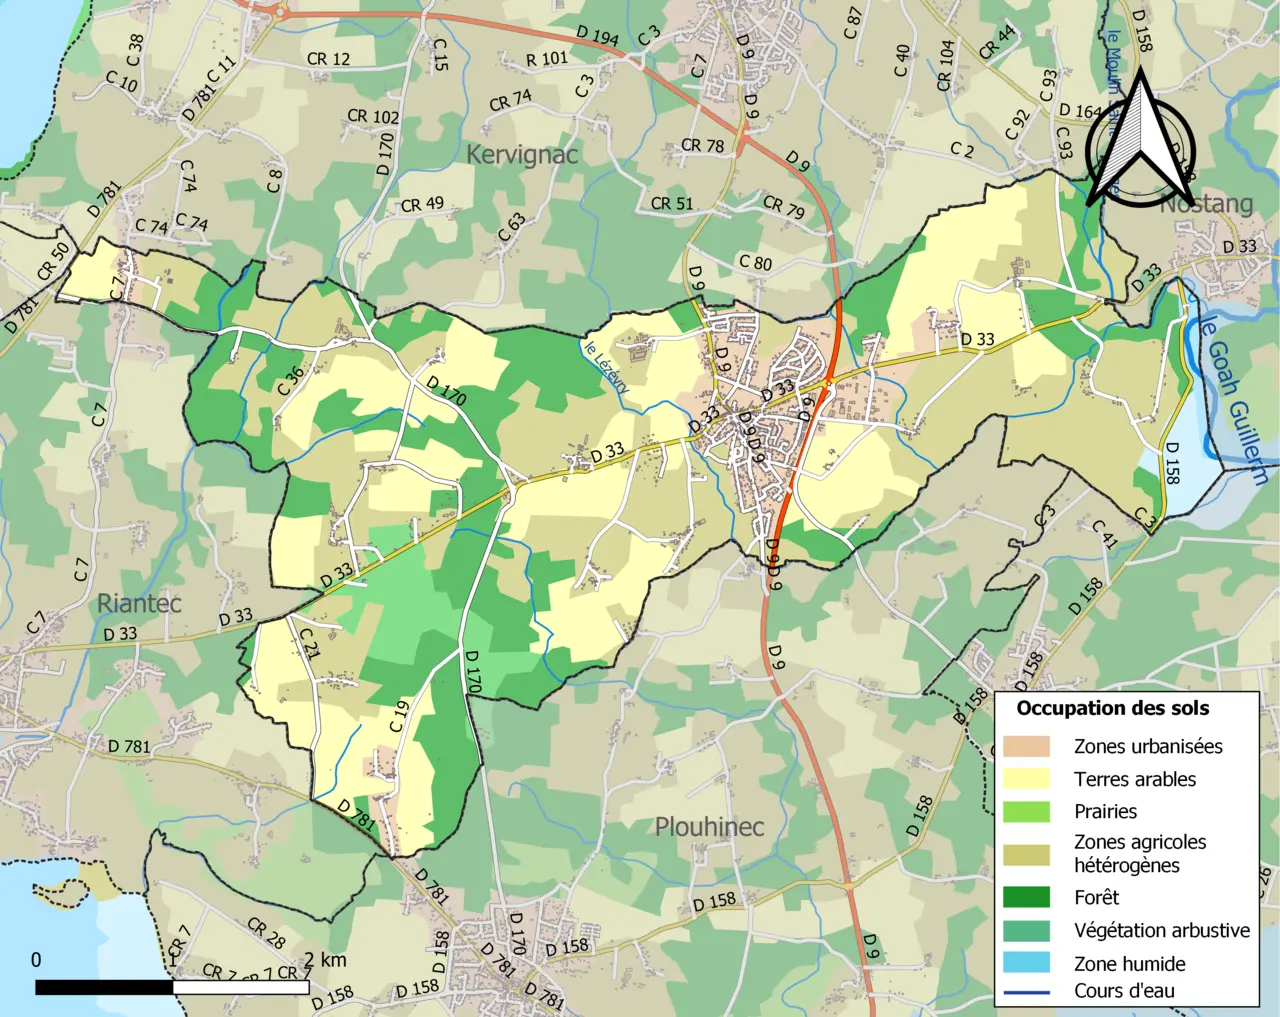Click the 'D 170' label above the D 33 road

(x=446, y=390)
